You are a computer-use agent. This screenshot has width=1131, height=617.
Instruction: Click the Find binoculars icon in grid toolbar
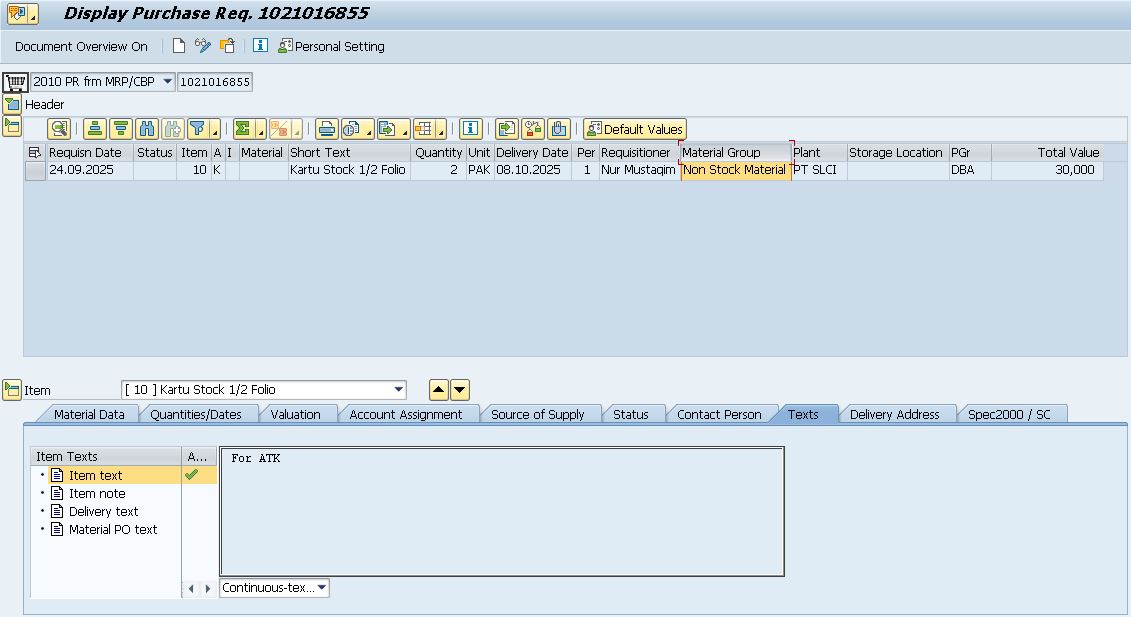pos(147,129)
